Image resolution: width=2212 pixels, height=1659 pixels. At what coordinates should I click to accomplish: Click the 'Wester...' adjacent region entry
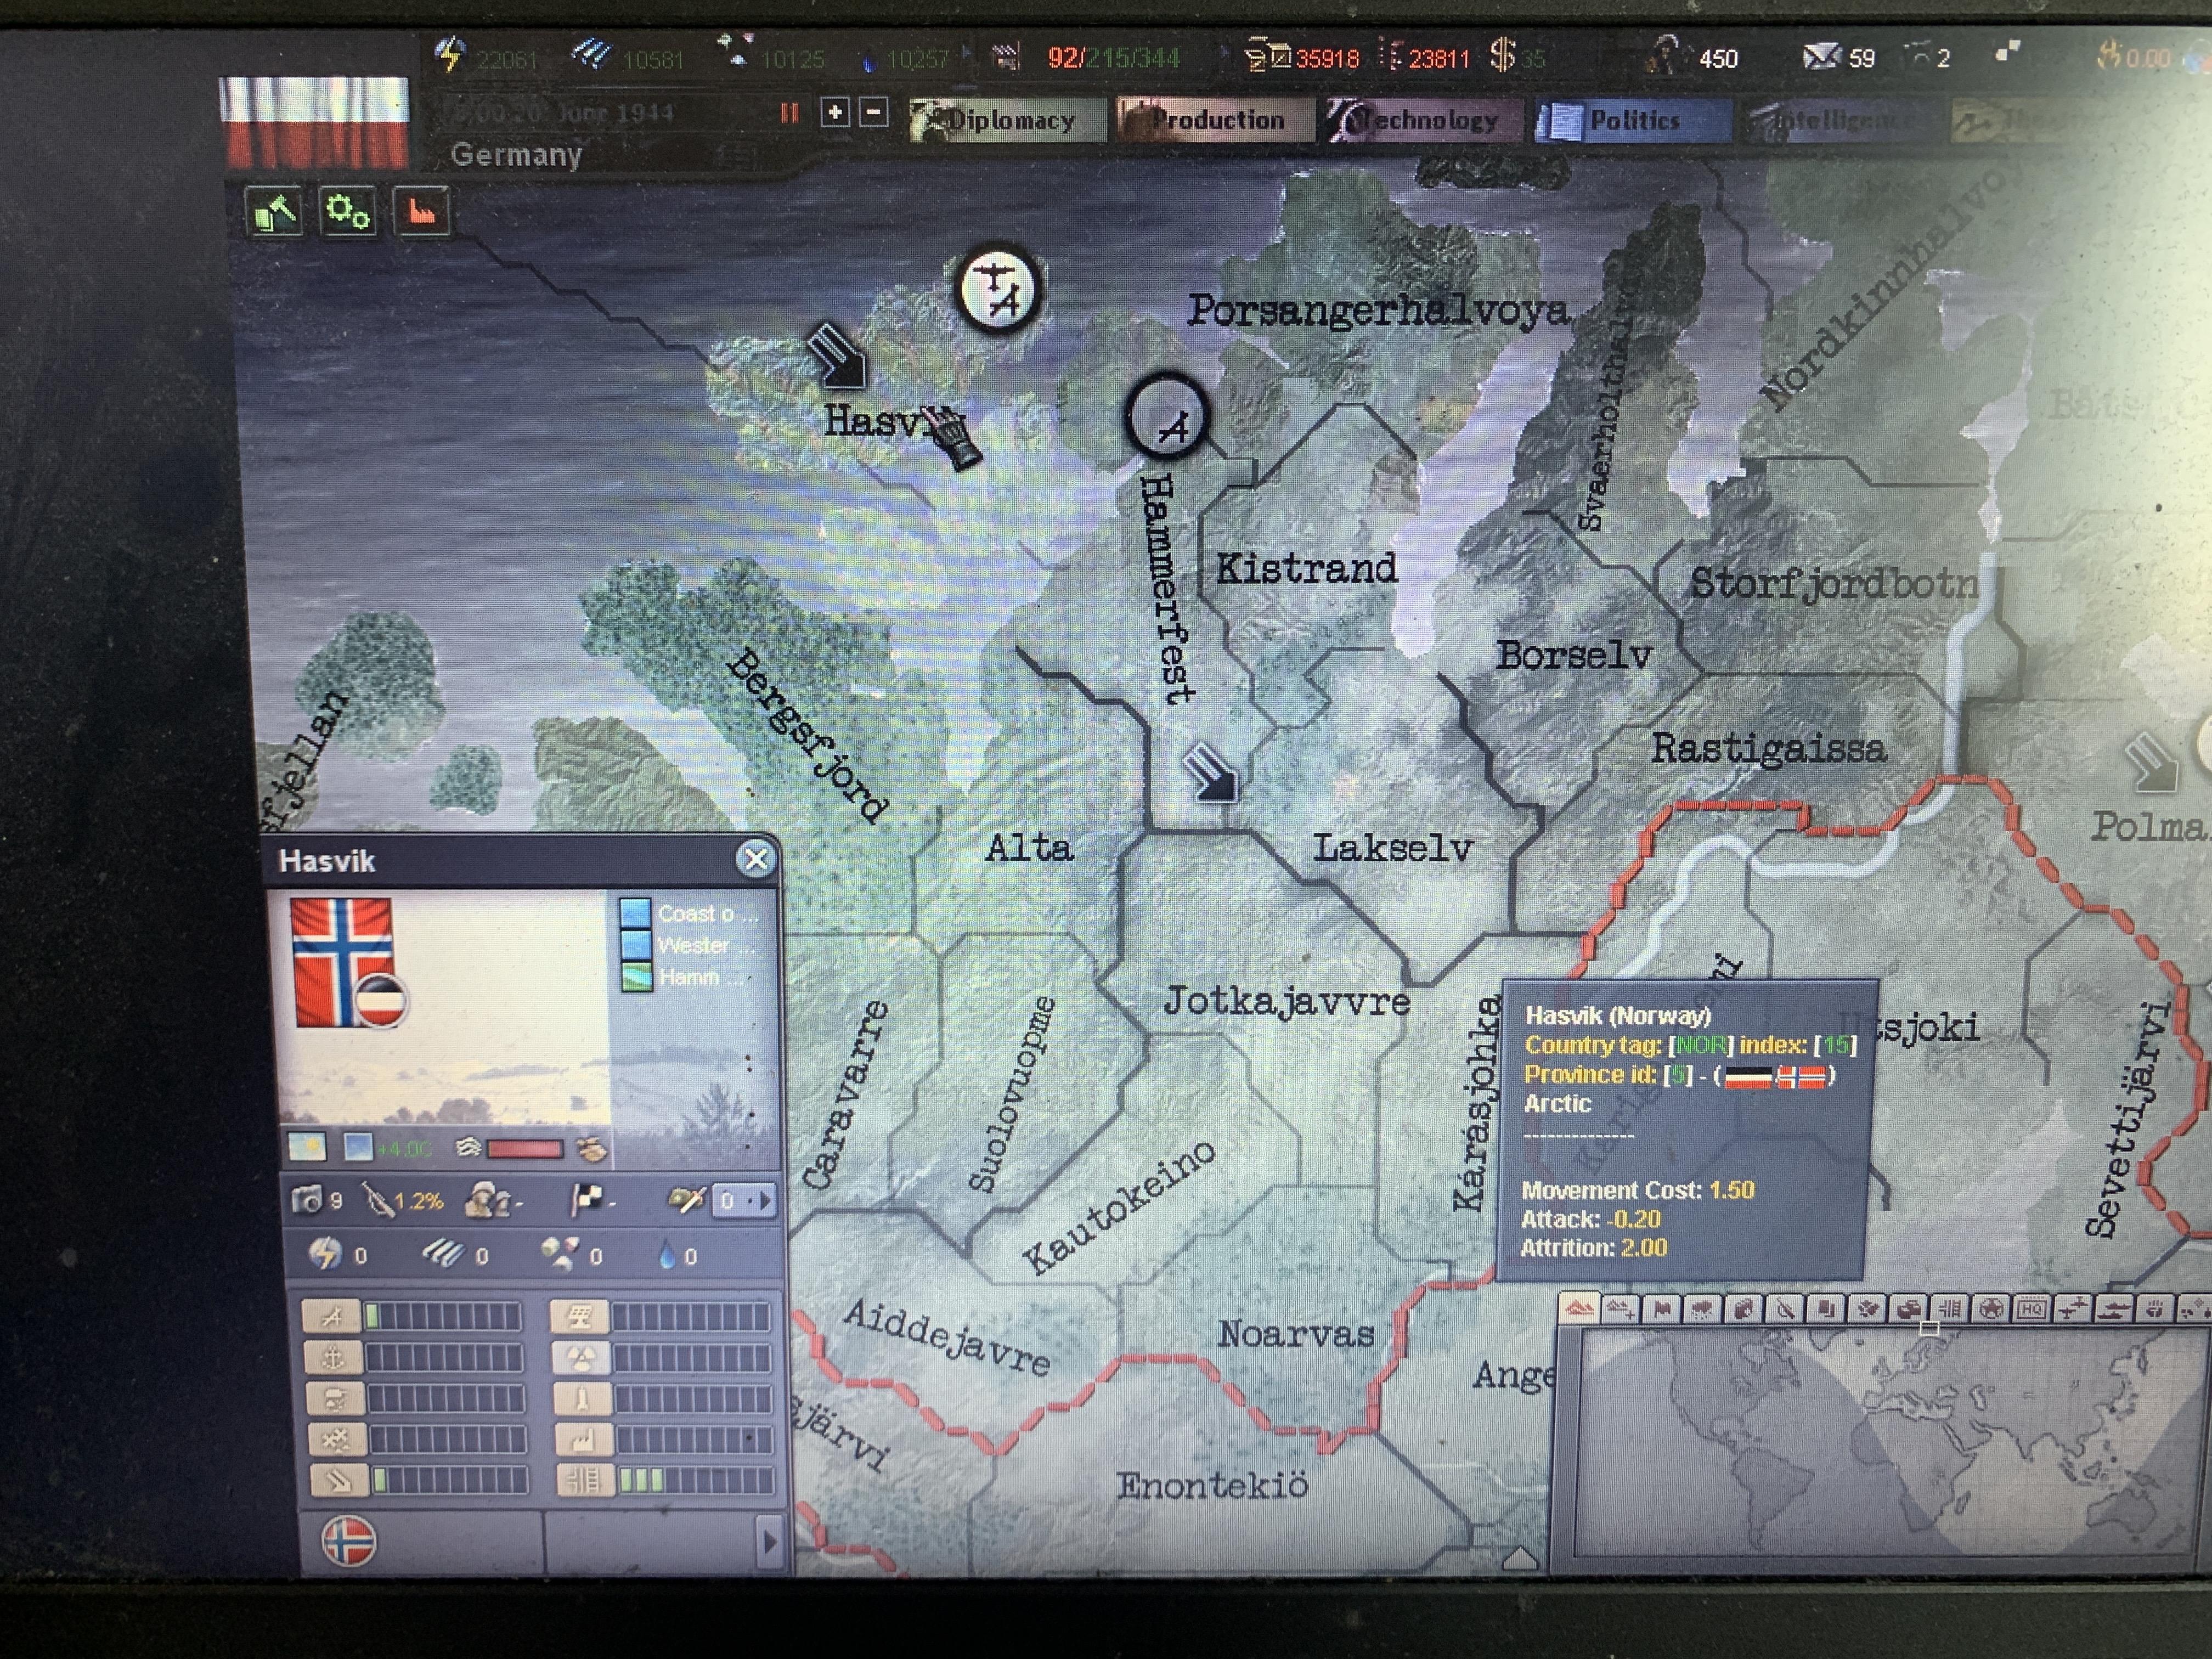coord(689,945)
